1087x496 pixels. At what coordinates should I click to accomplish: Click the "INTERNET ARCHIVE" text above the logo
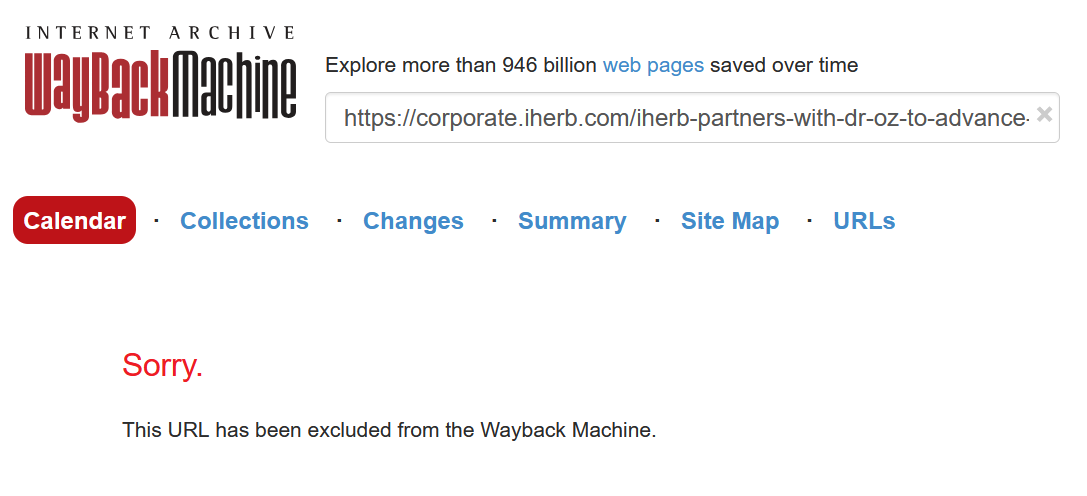point(160,33)
